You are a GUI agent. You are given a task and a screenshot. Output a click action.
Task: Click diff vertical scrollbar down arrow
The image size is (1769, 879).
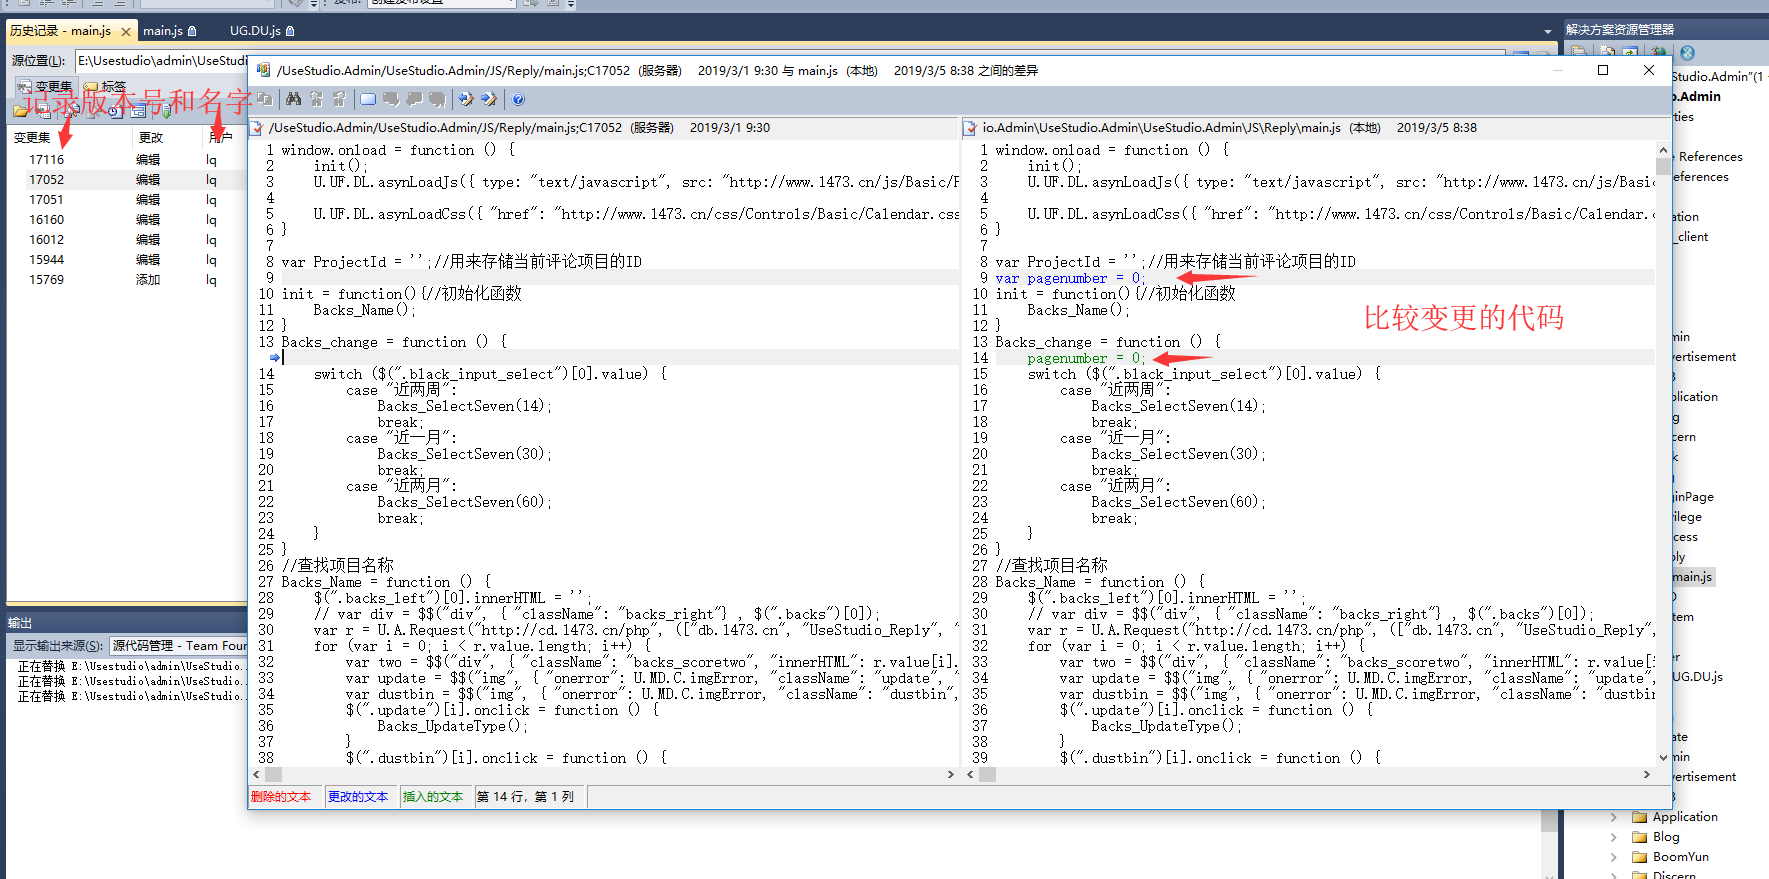1663,758
